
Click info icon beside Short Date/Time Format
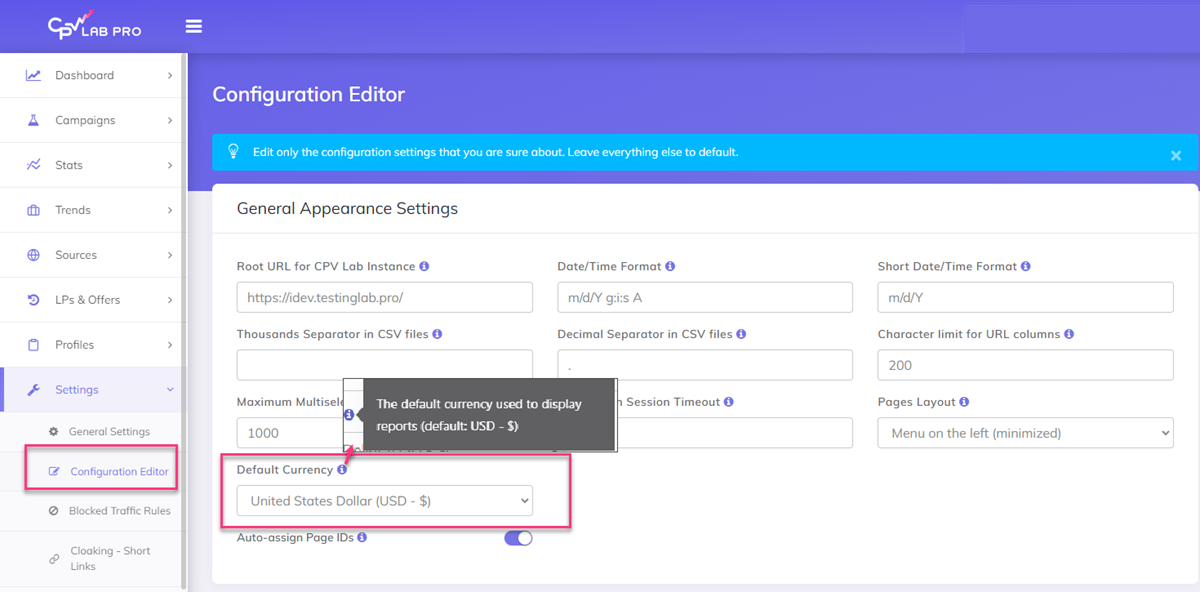pyautogui.click(x=1026, y=267)
